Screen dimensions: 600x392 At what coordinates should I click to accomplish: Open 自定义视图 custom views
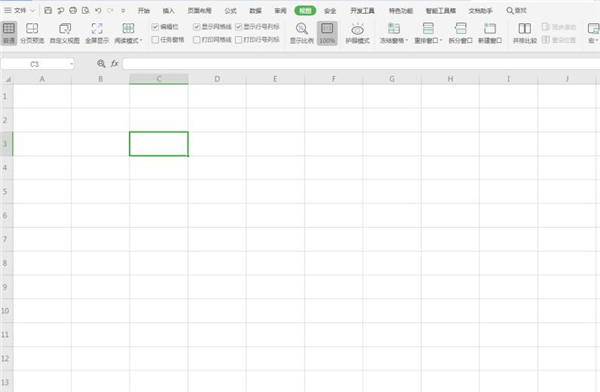(x=65, y=33)
